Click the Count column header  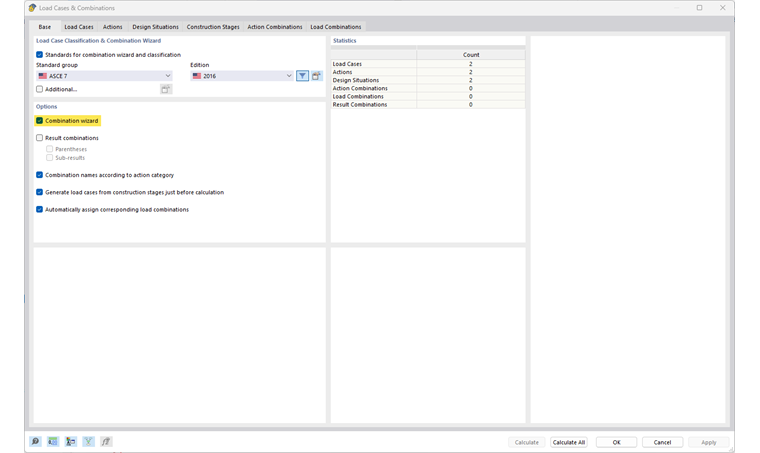tap(471, 55)
